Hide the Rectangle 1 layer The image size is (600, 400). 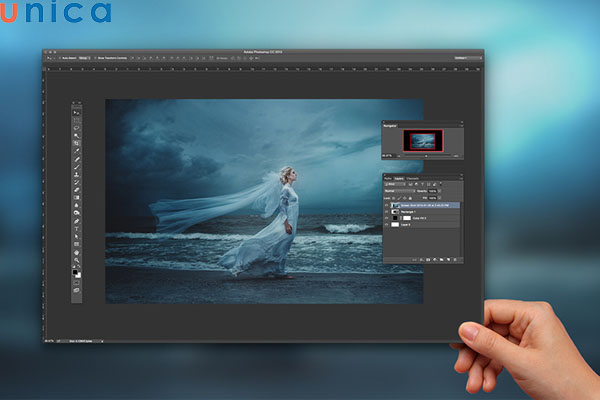[x=386, y=212]
